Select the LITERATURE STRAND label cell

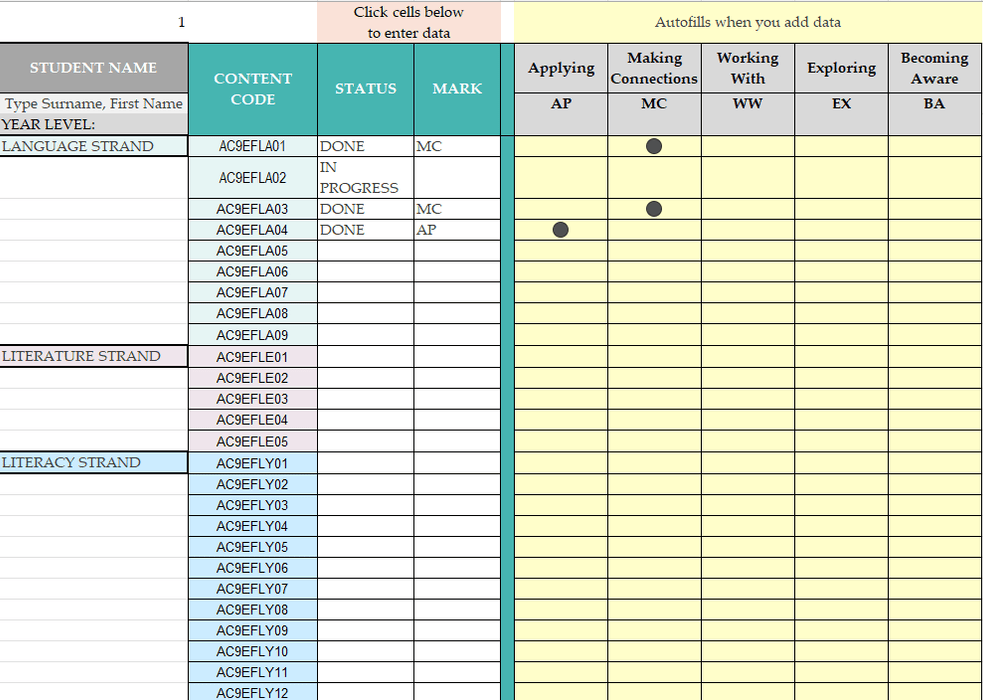[94, 356]
